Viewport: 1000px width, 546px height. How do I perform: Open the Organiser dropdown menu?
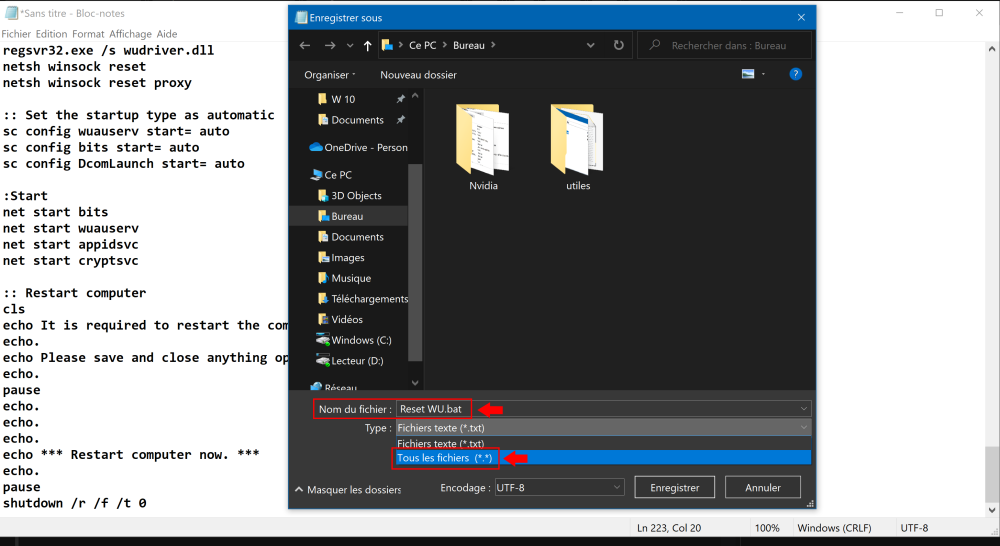(x=329, y=75)
